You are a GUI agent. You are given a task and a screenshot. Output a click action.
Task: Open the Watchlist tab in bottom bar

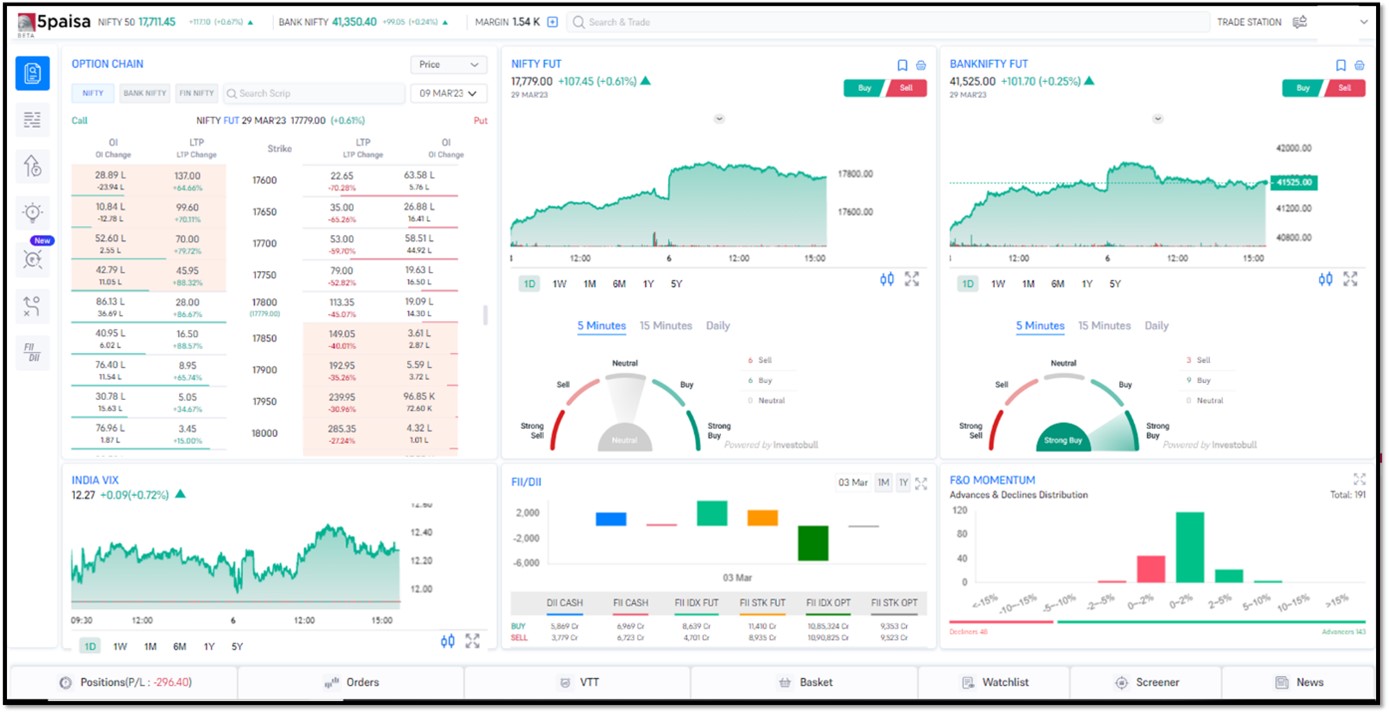tap(994, 682)
